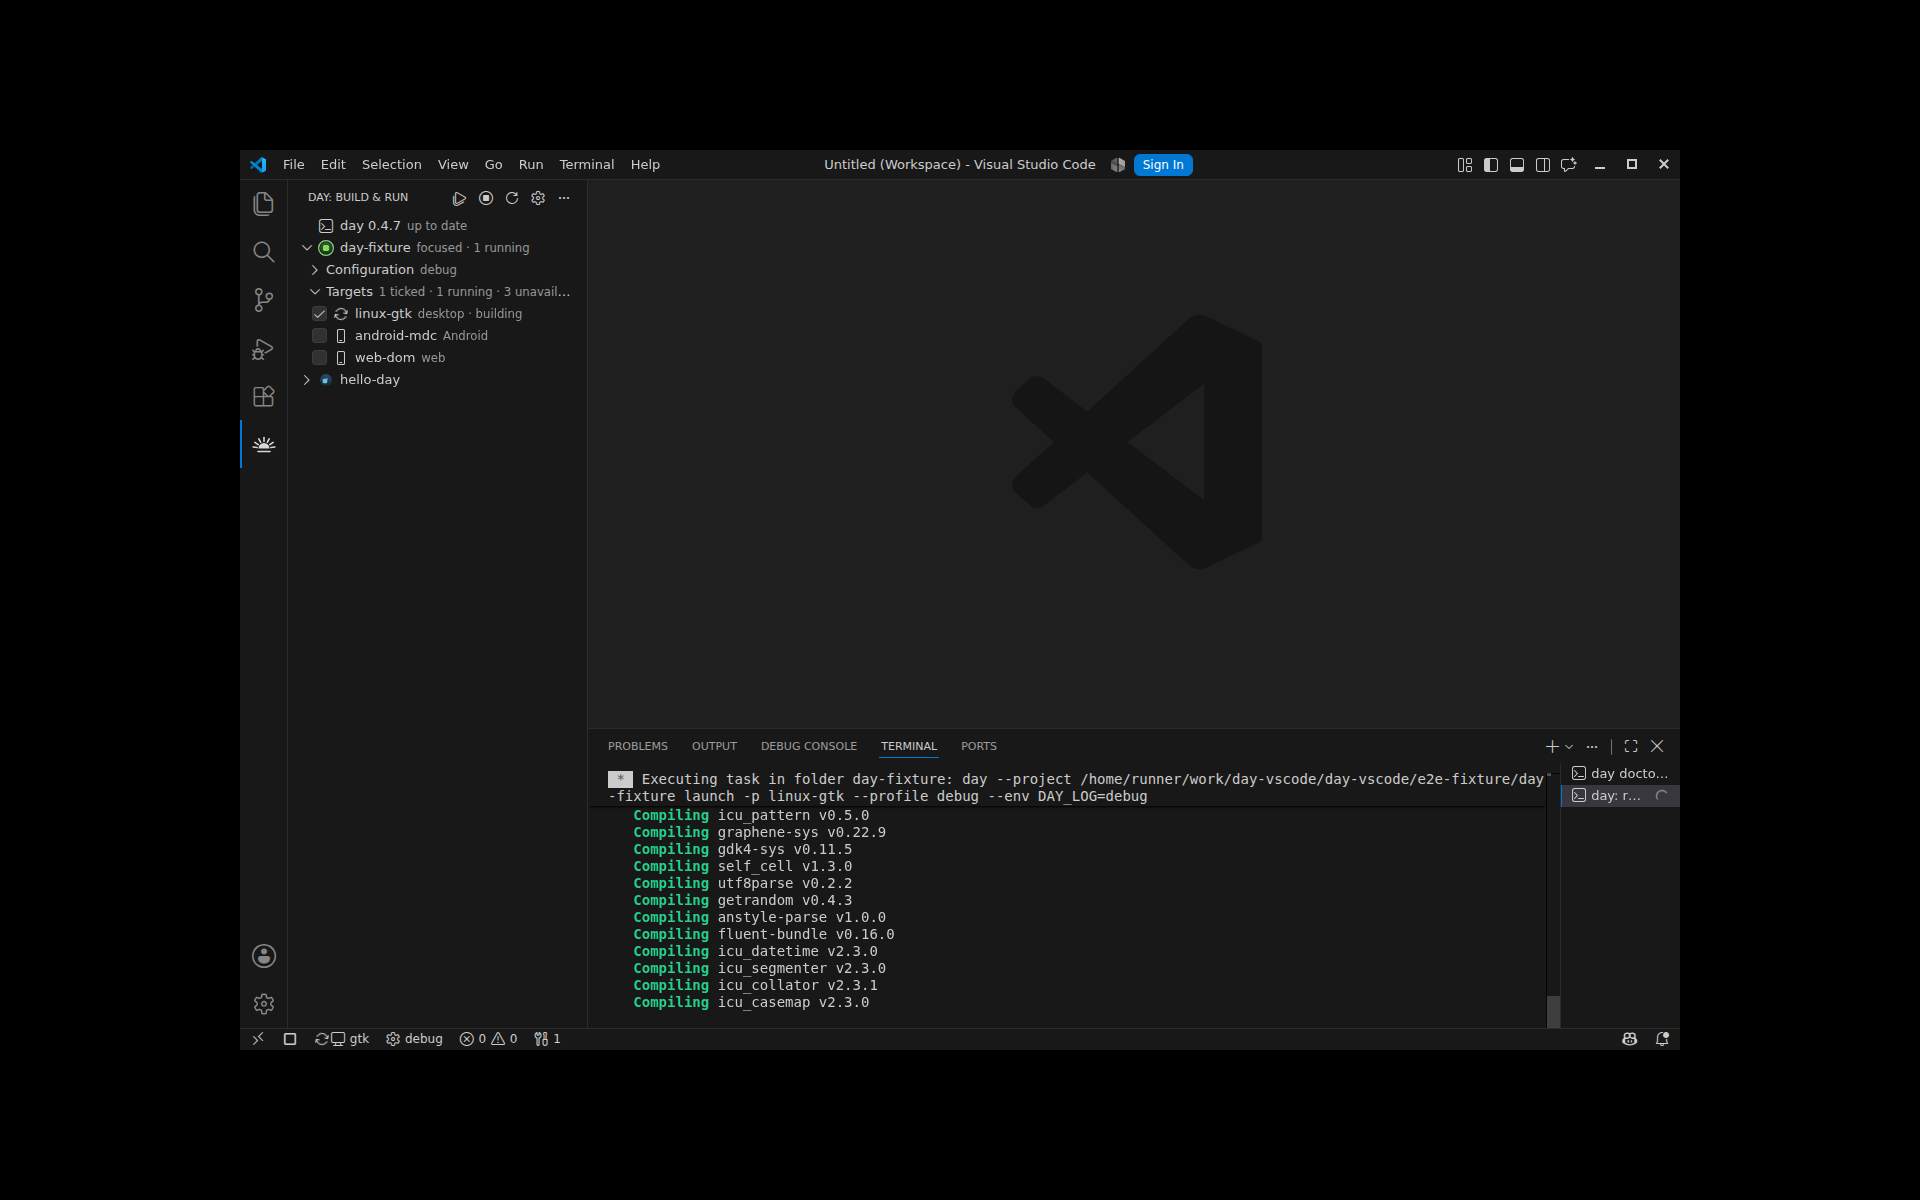
Task: Untick the linux-gtk target checkbox
Action: click(x=320, y=314)
